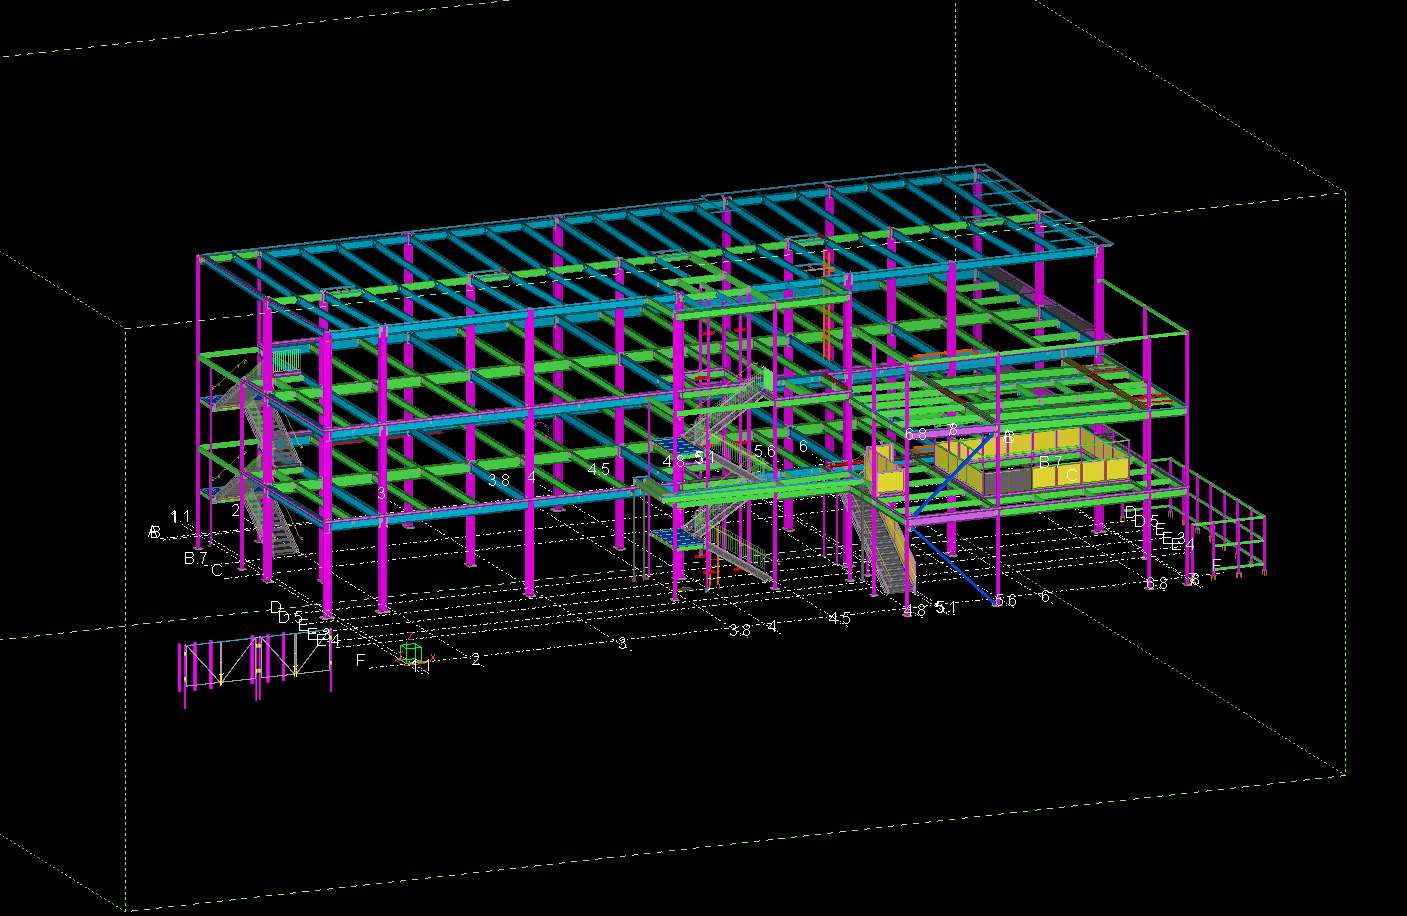This screenshot has height=916, width=1407.
Task: Select grid label 6.8 at the lower right
Action: coord(1155,584)
